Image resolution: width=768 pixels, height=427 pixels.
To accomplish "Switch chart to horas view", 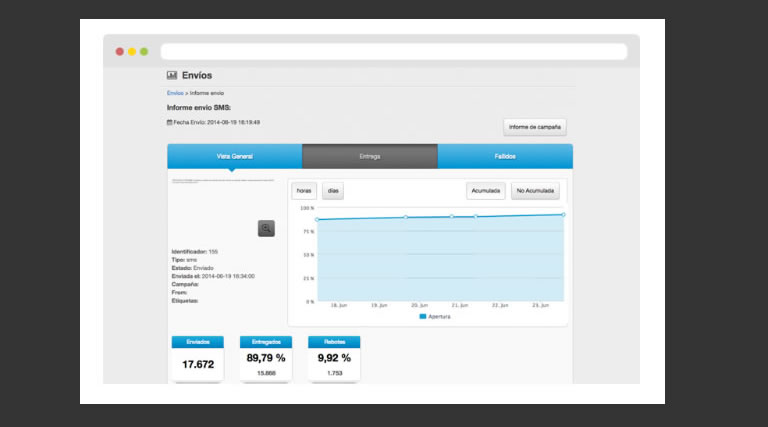I will pyautogui.click(x=304, y=190).
